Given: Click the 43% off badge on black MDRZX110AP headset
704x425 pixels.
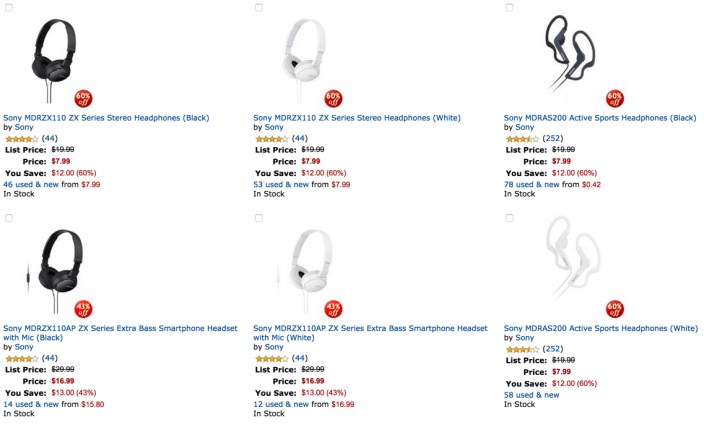Looking at the screenshot, I should click(x=83, y=308).
